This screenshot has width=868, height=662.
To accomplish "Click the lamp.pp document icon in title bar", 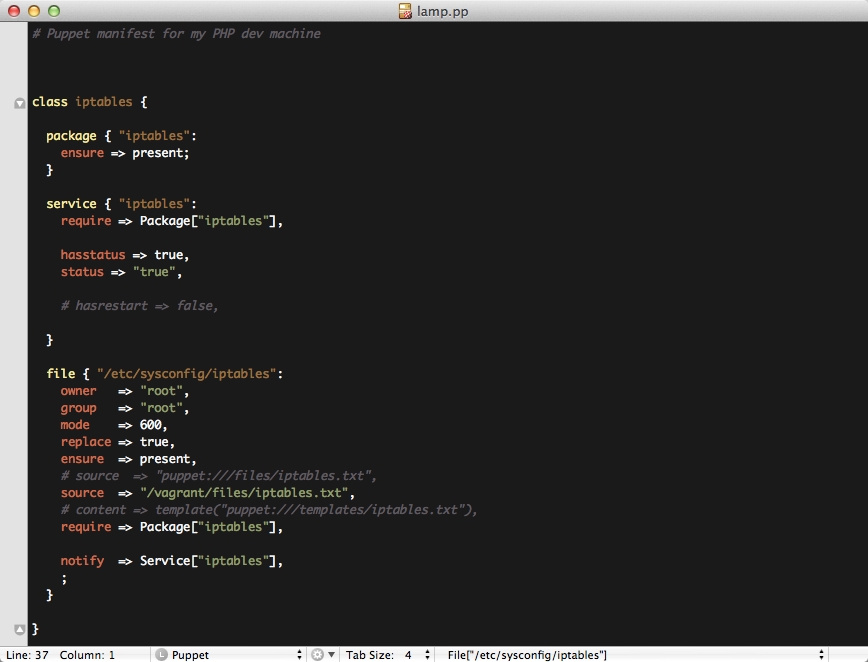I will click(x=405, y=11).
